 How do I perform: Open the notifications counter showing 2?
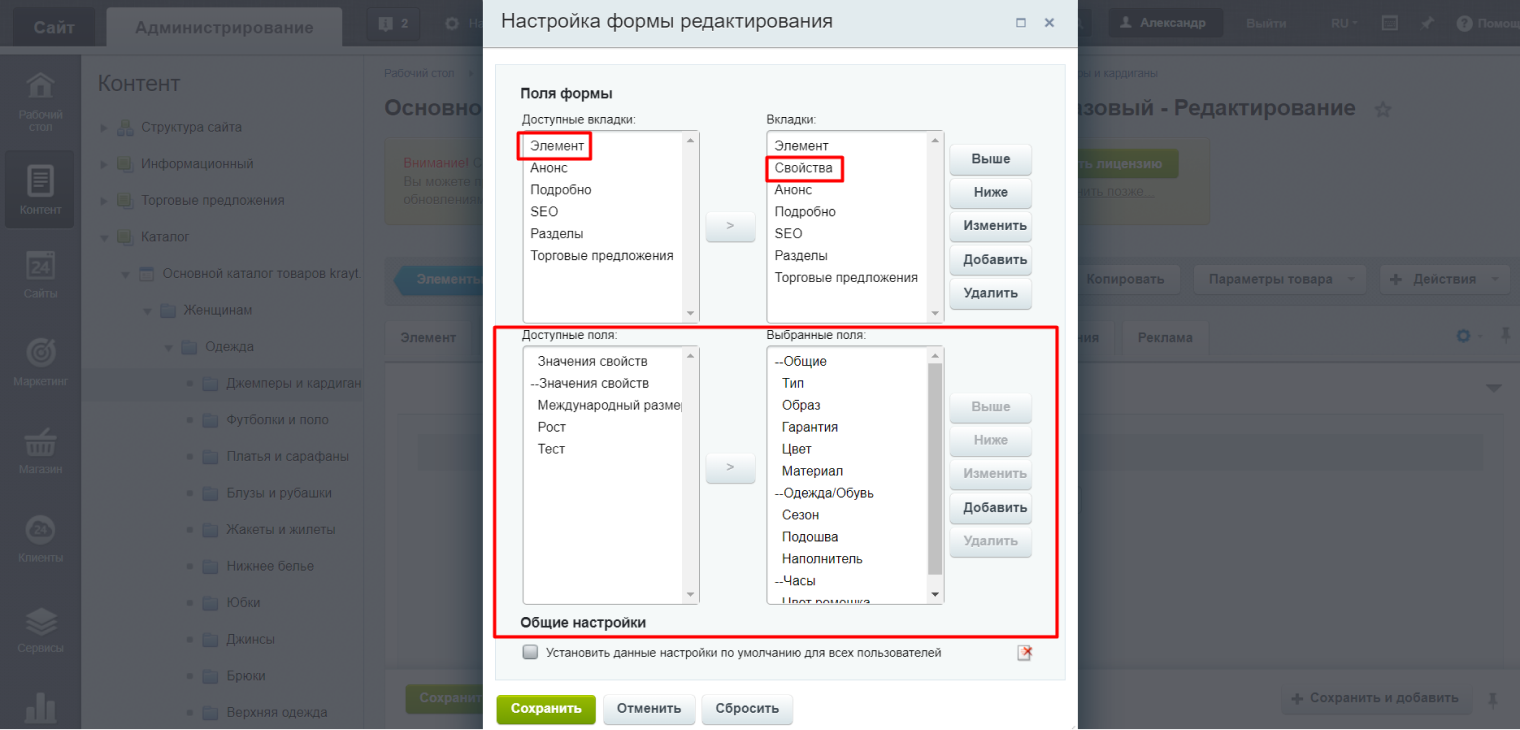(393, 23)
